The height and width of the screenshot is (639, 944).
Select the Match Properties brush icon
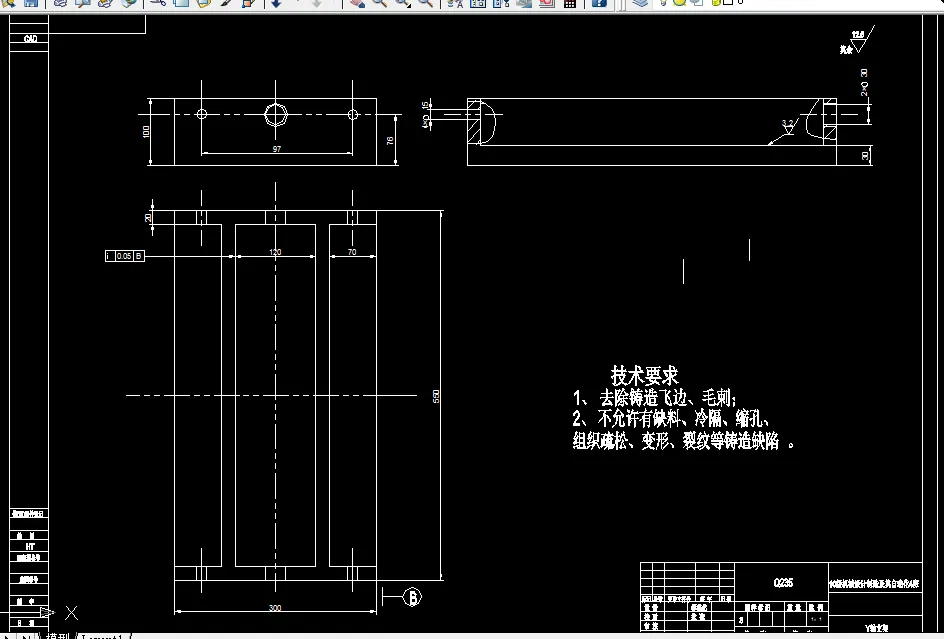[226, 3]
